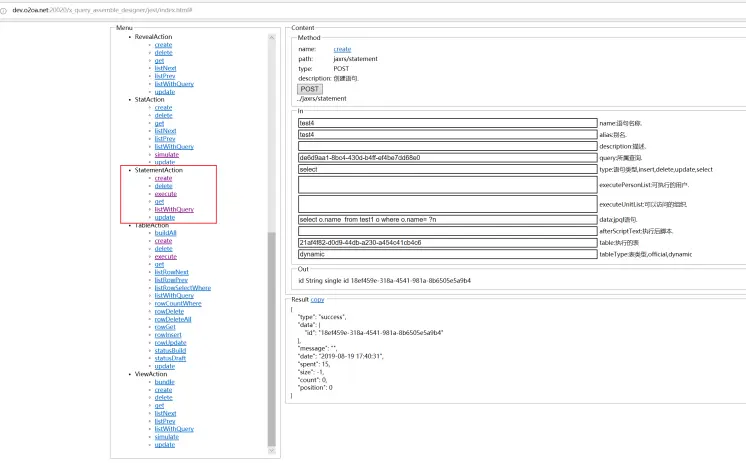Open the bundle link under ViewAction

[165, 382]
